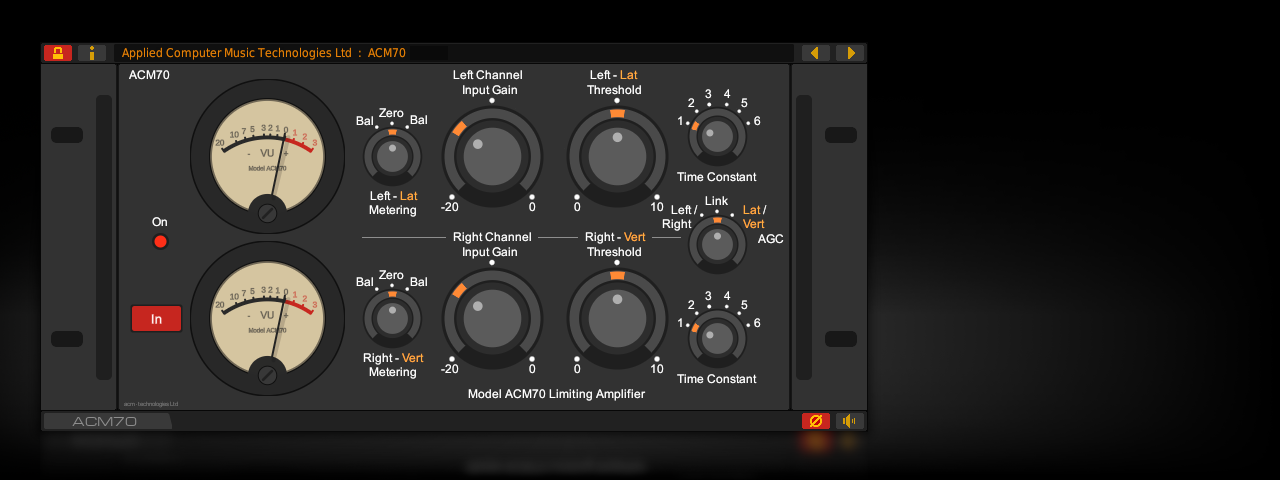This screenshot has width=1280, height=480.
Task: Click the upper Time Constant rotary switch
Action: coord(717,137)
